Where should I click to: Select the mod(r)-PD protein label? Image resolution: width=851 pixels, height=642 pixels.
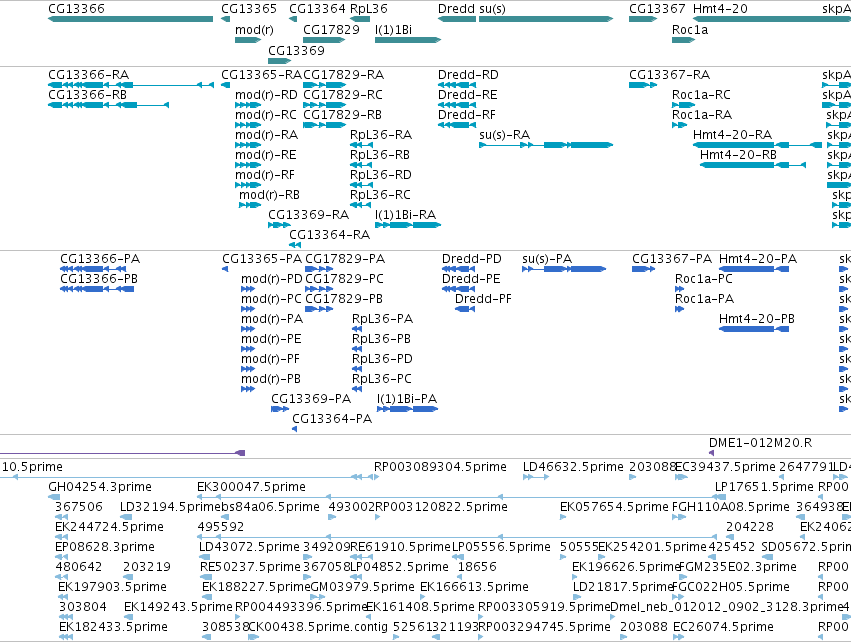[271, 278]
